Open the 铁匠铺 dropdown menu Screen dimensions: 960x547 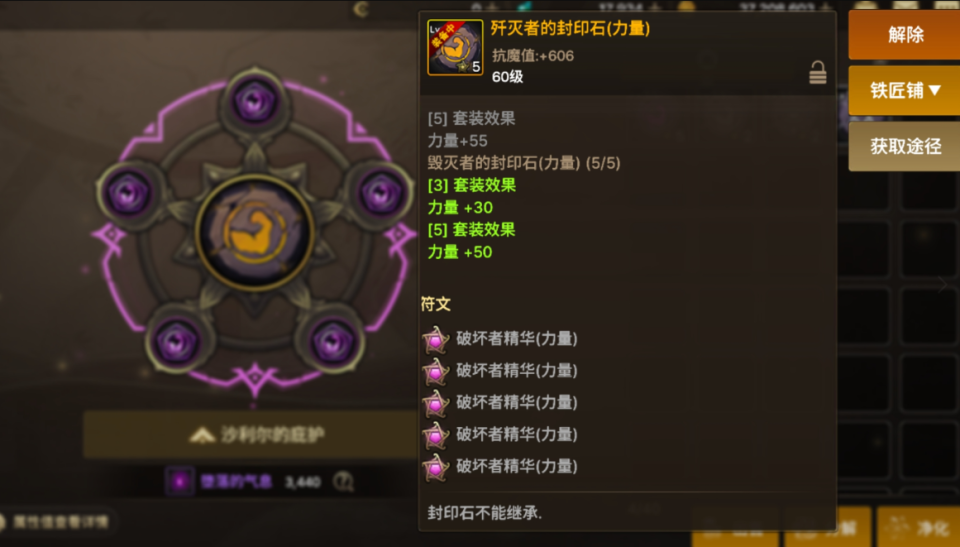coord(905,91)
